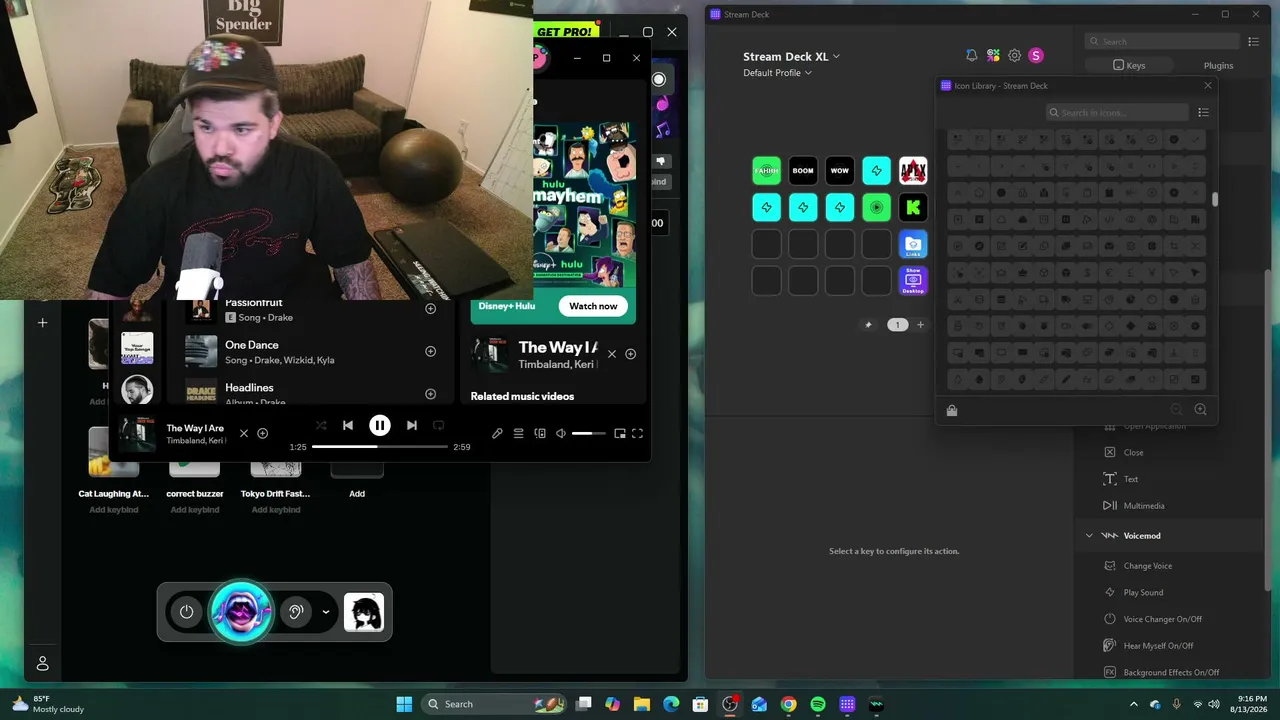Open the Default Profile dropdown

point(778,73)
